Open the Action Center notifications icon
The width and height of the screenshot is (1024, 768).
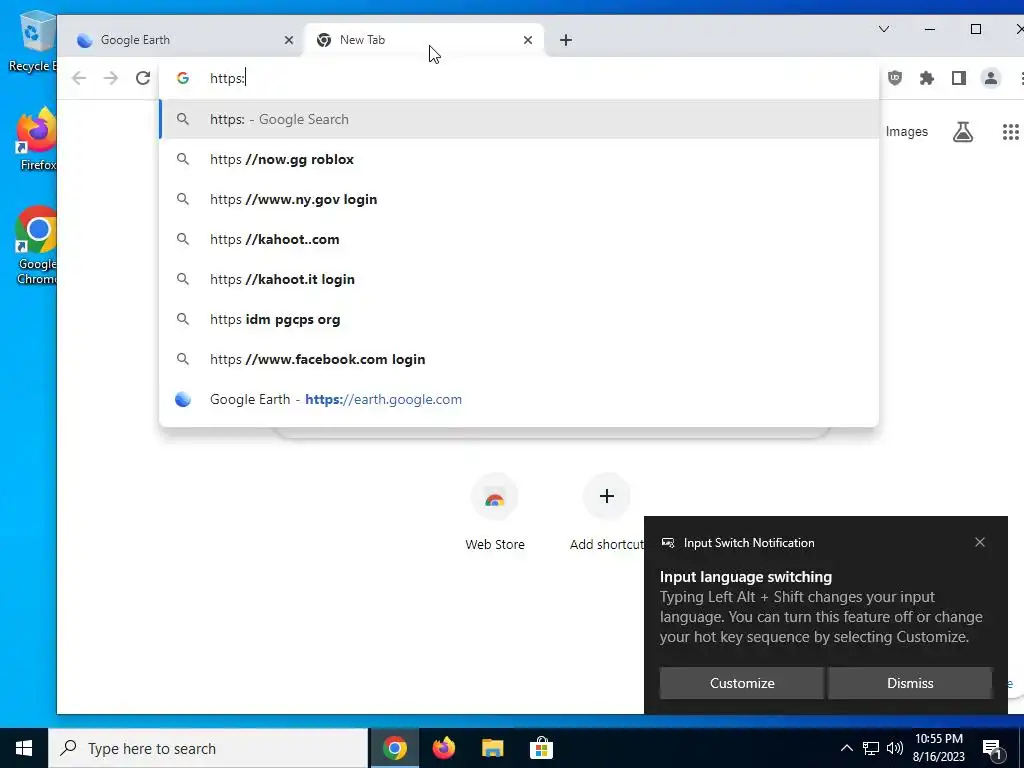click(x=993, y=748)
